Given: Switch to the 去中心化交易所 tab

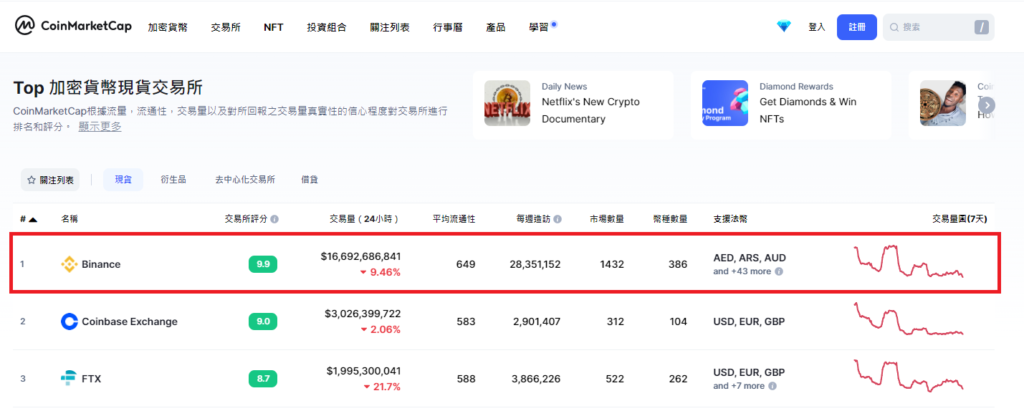Looking at the screenshot, I should (x=244, y=179).
